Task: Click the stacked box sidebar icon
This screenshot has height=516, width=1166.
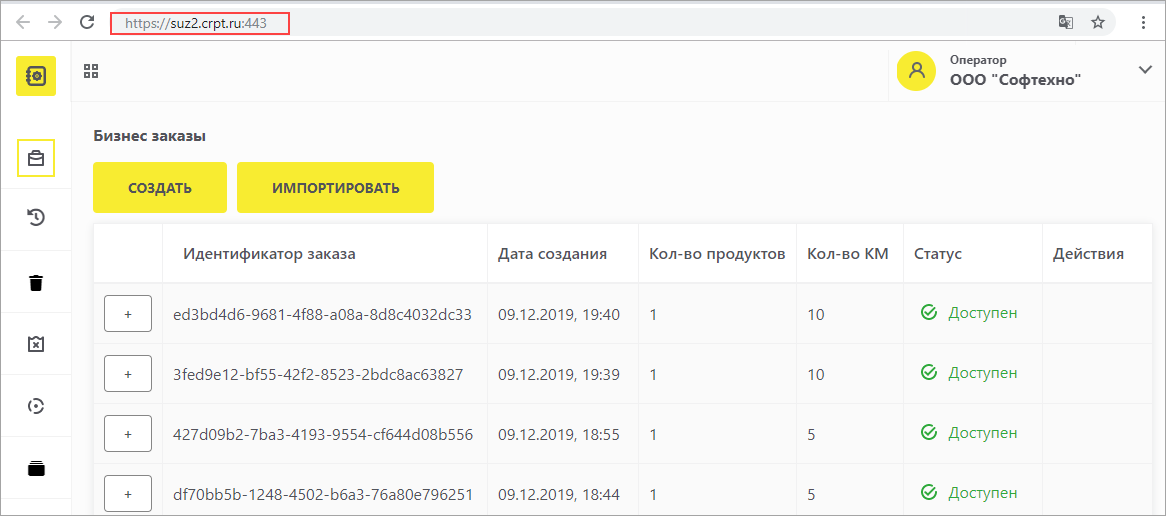Action: click(36, 467)
